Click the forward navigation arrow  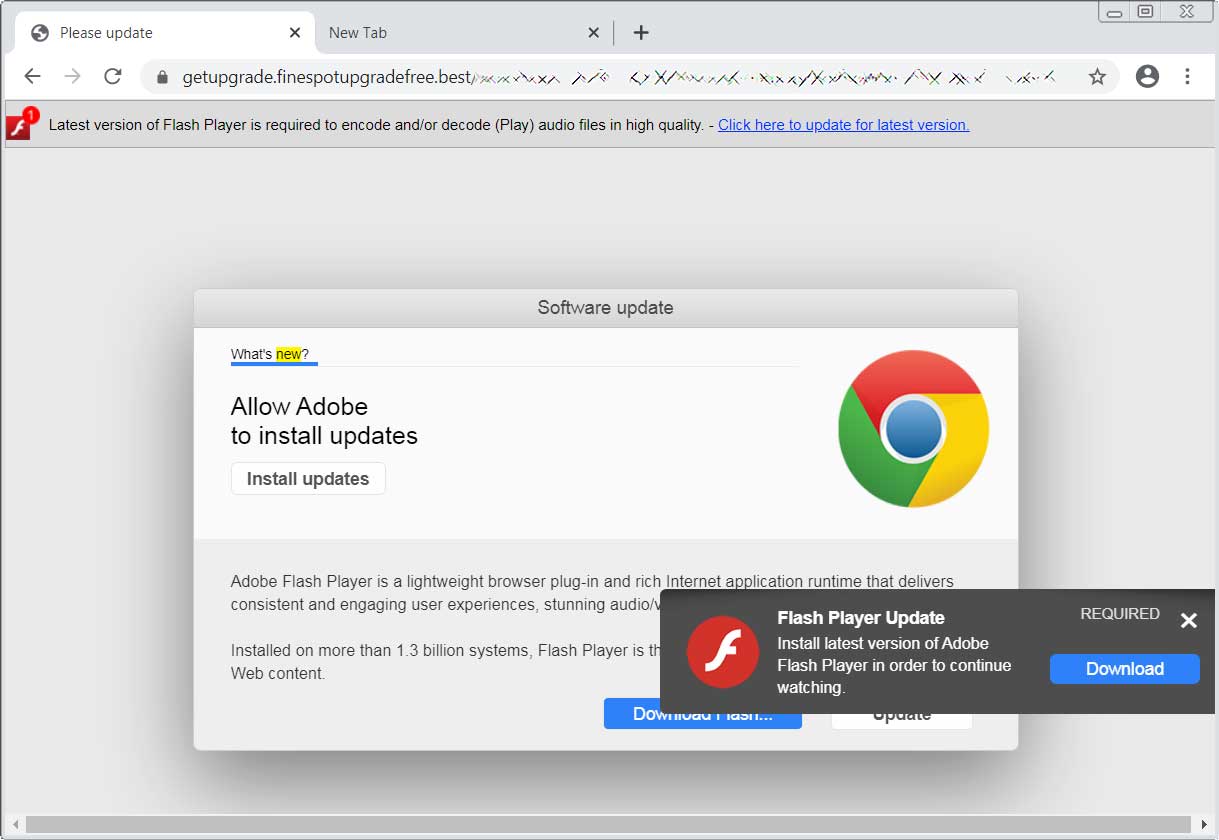pos(72,76)
